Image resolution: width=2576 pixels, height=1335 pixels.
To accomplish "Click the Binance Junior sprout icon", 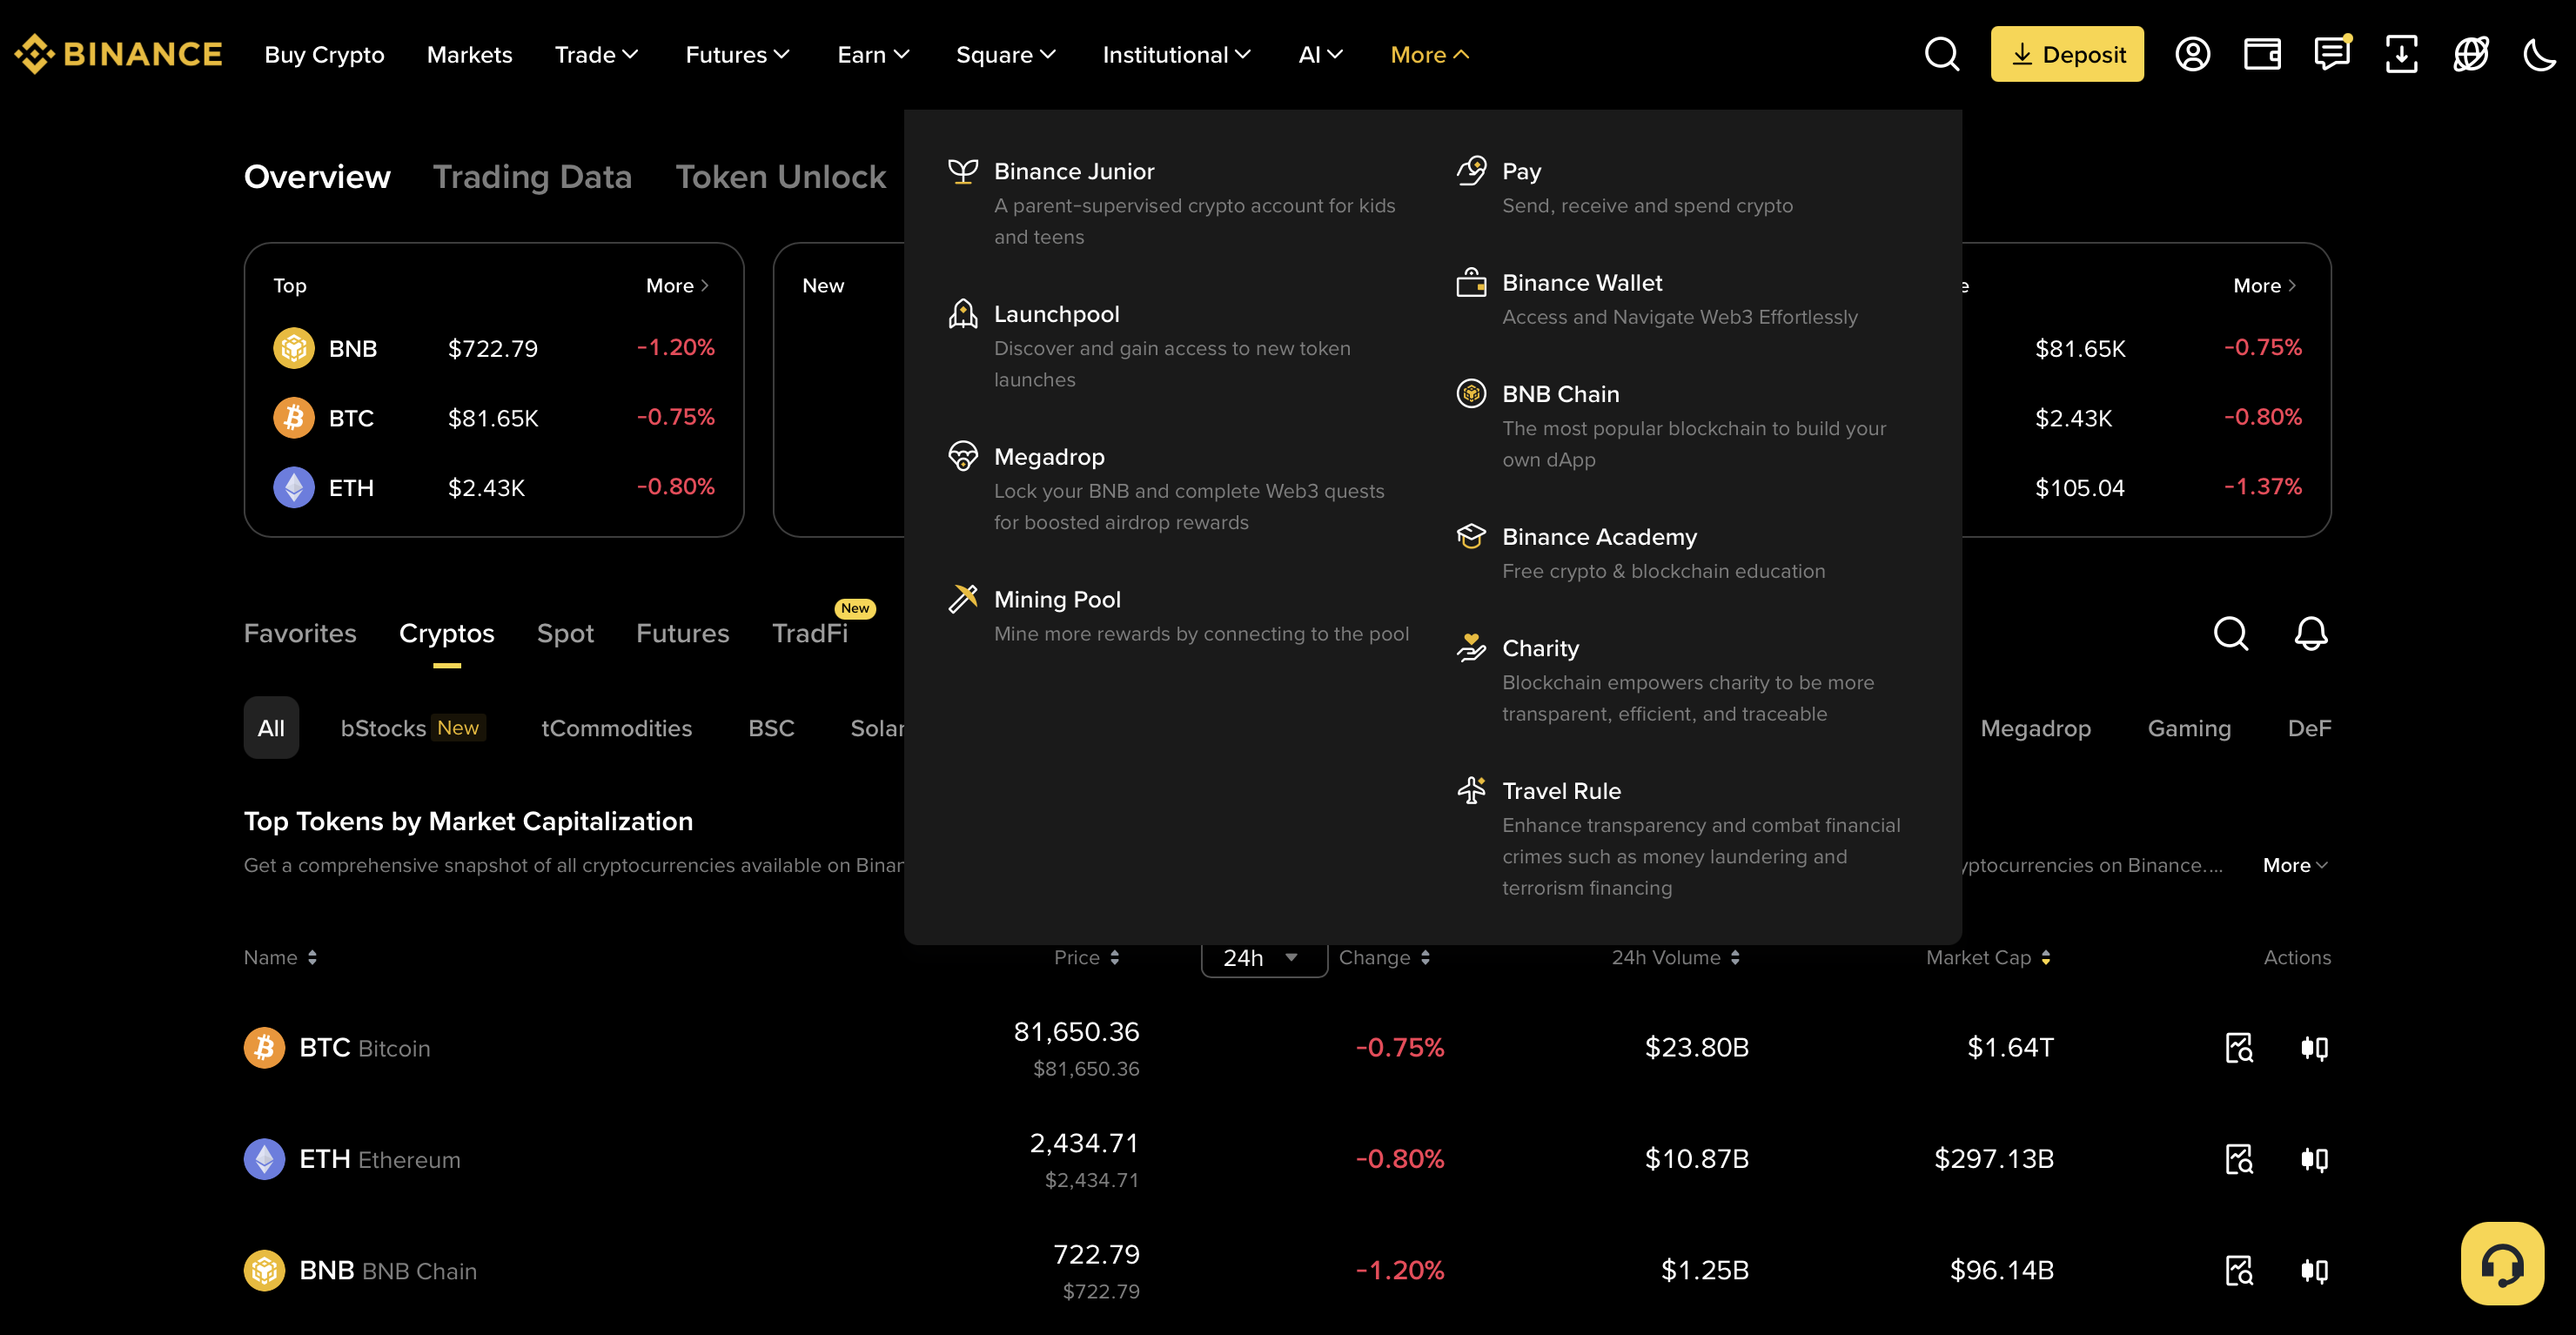I will pyautogui.click(x=963, y=171).
